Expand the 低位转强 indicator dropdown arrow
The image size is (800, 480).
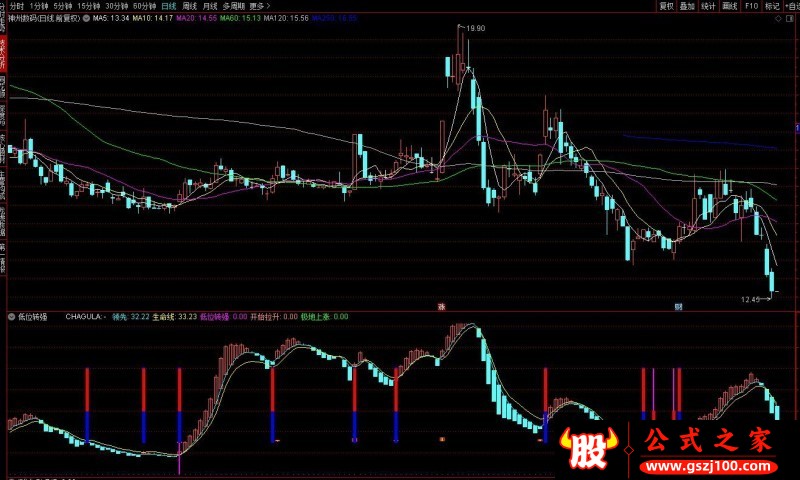[11, 317]
